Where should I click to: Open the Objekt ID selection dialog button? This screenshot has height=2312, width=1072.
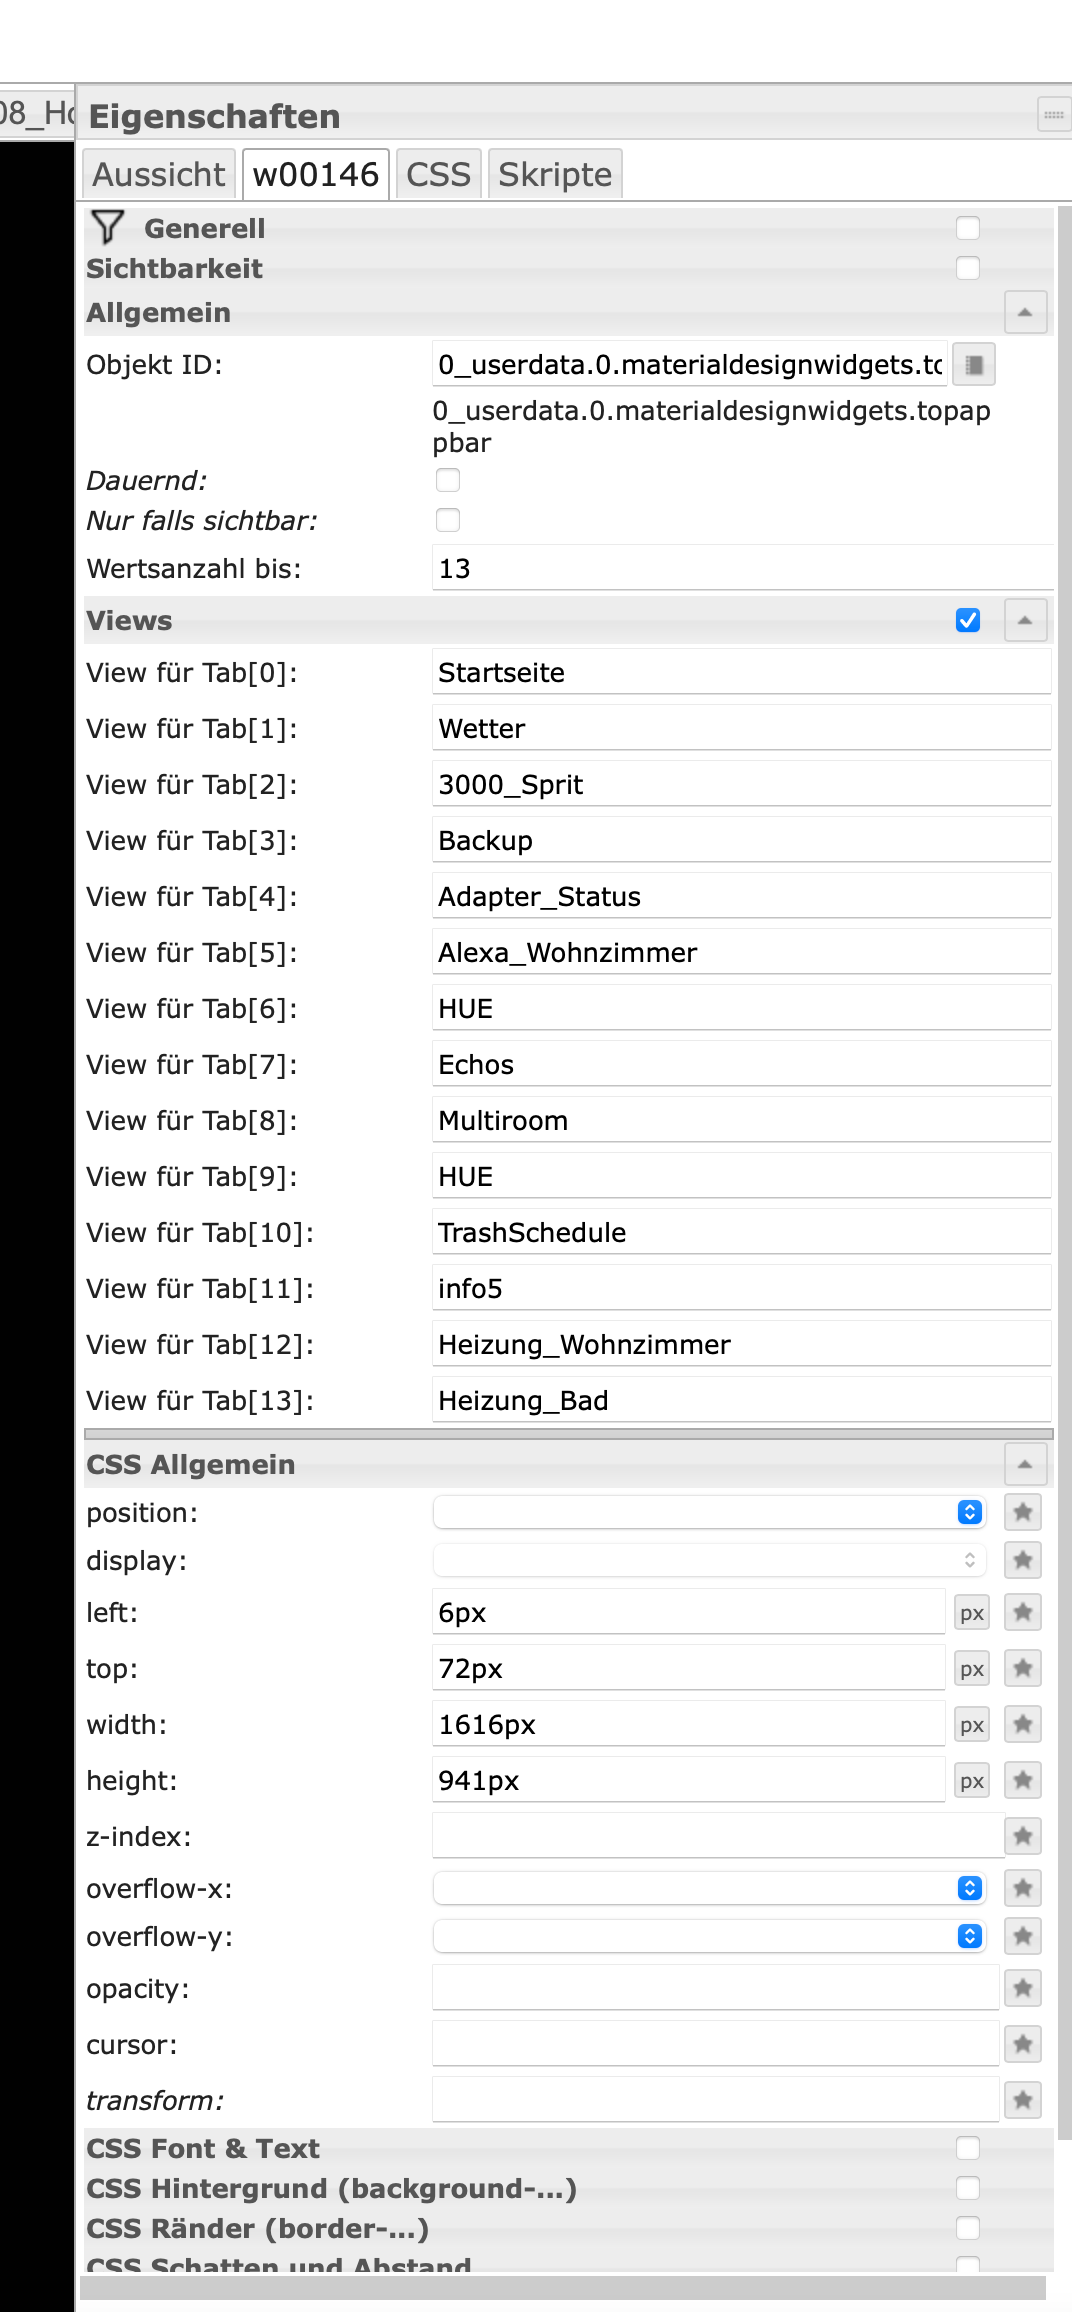coord(974,365)
